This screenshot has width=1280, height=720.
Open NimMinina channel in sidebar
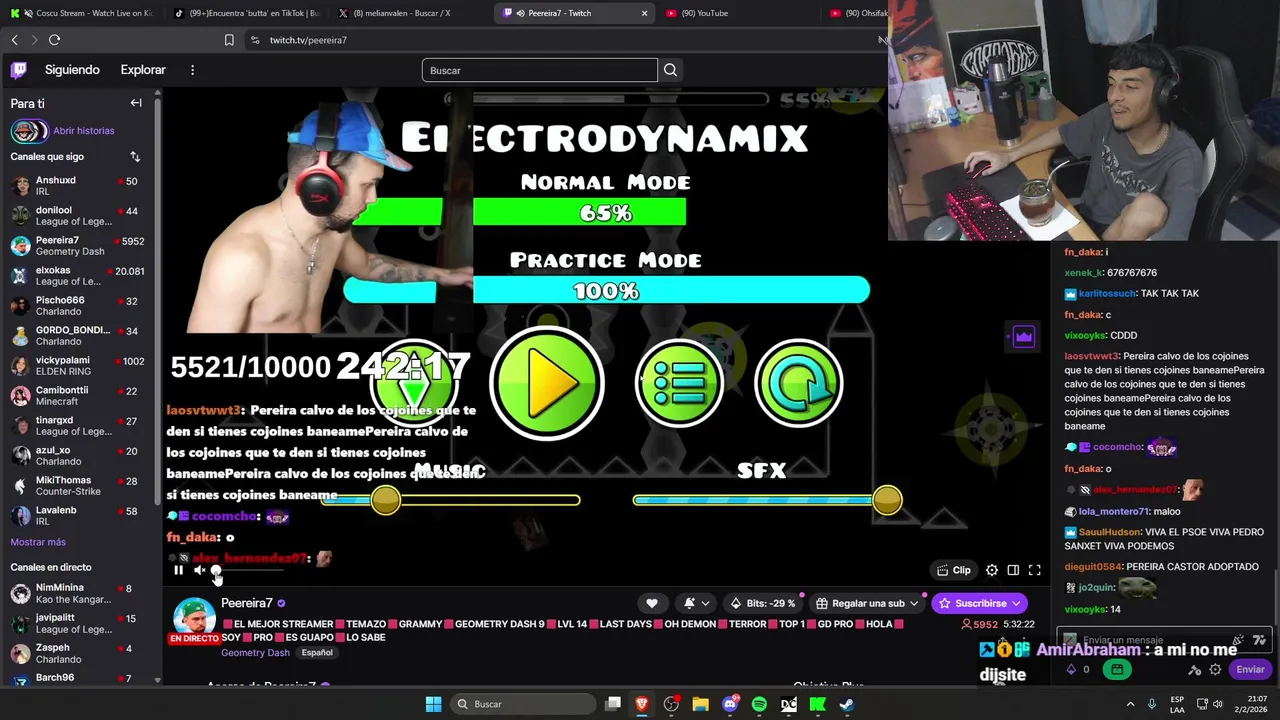[80, 593]
